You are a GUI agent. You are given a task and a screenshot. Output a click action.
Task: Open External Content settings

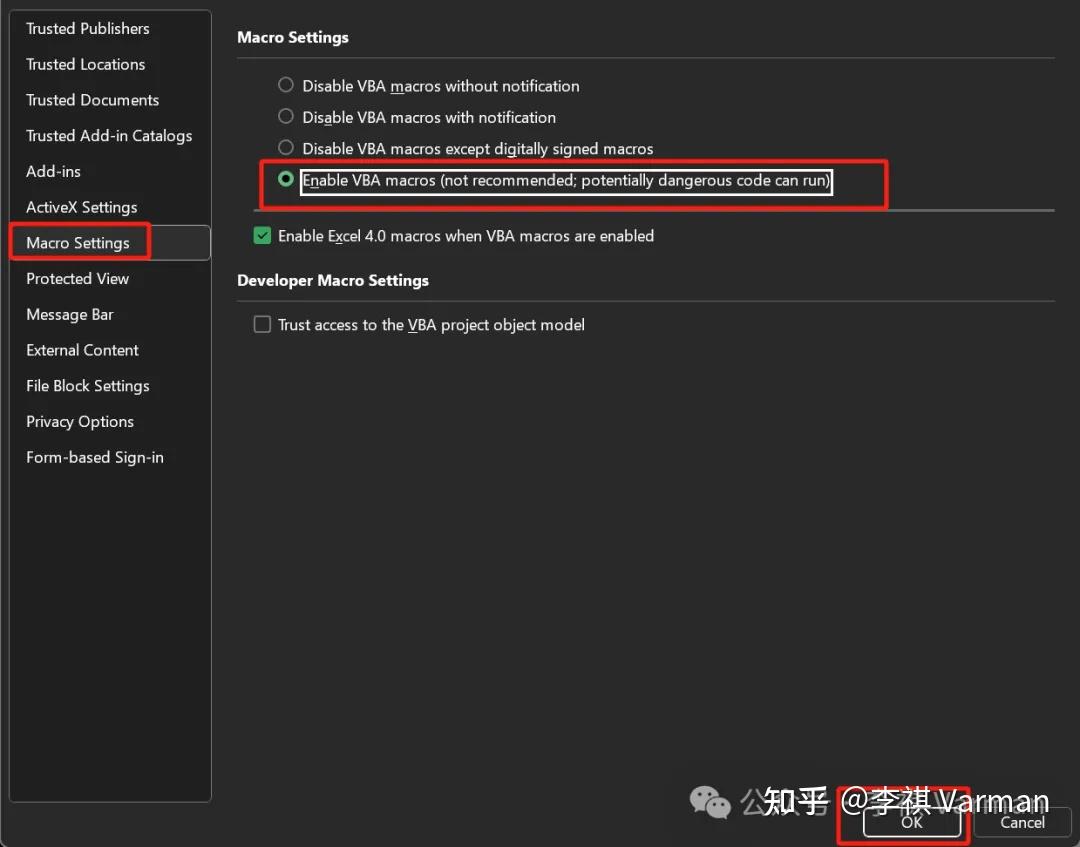click(82, 350)
